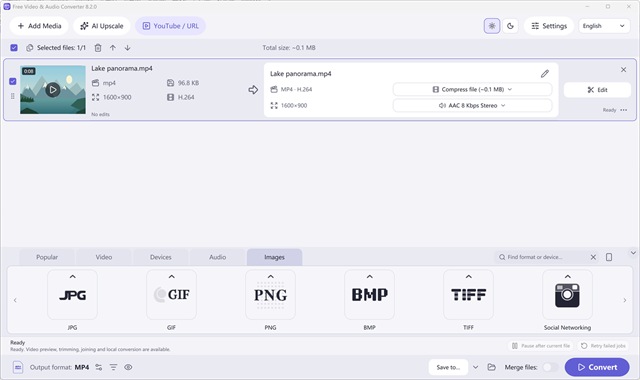Screen dimensions: 640x380
Task: Uncheck the Lake panorama.mp4 file checkbox
Action: pyautogui.click(x=13, y=81)
